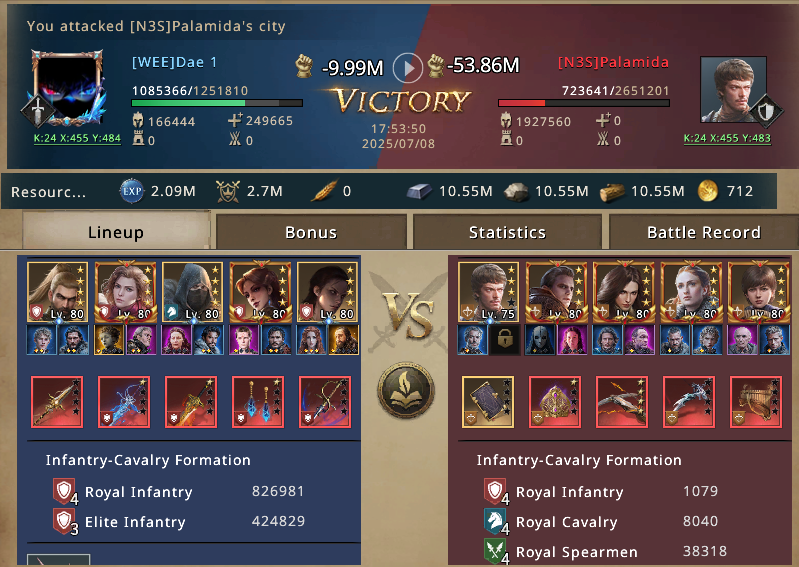799x567 pixels.
Task: Click the EXP resource icon
Action: (131, 191)
